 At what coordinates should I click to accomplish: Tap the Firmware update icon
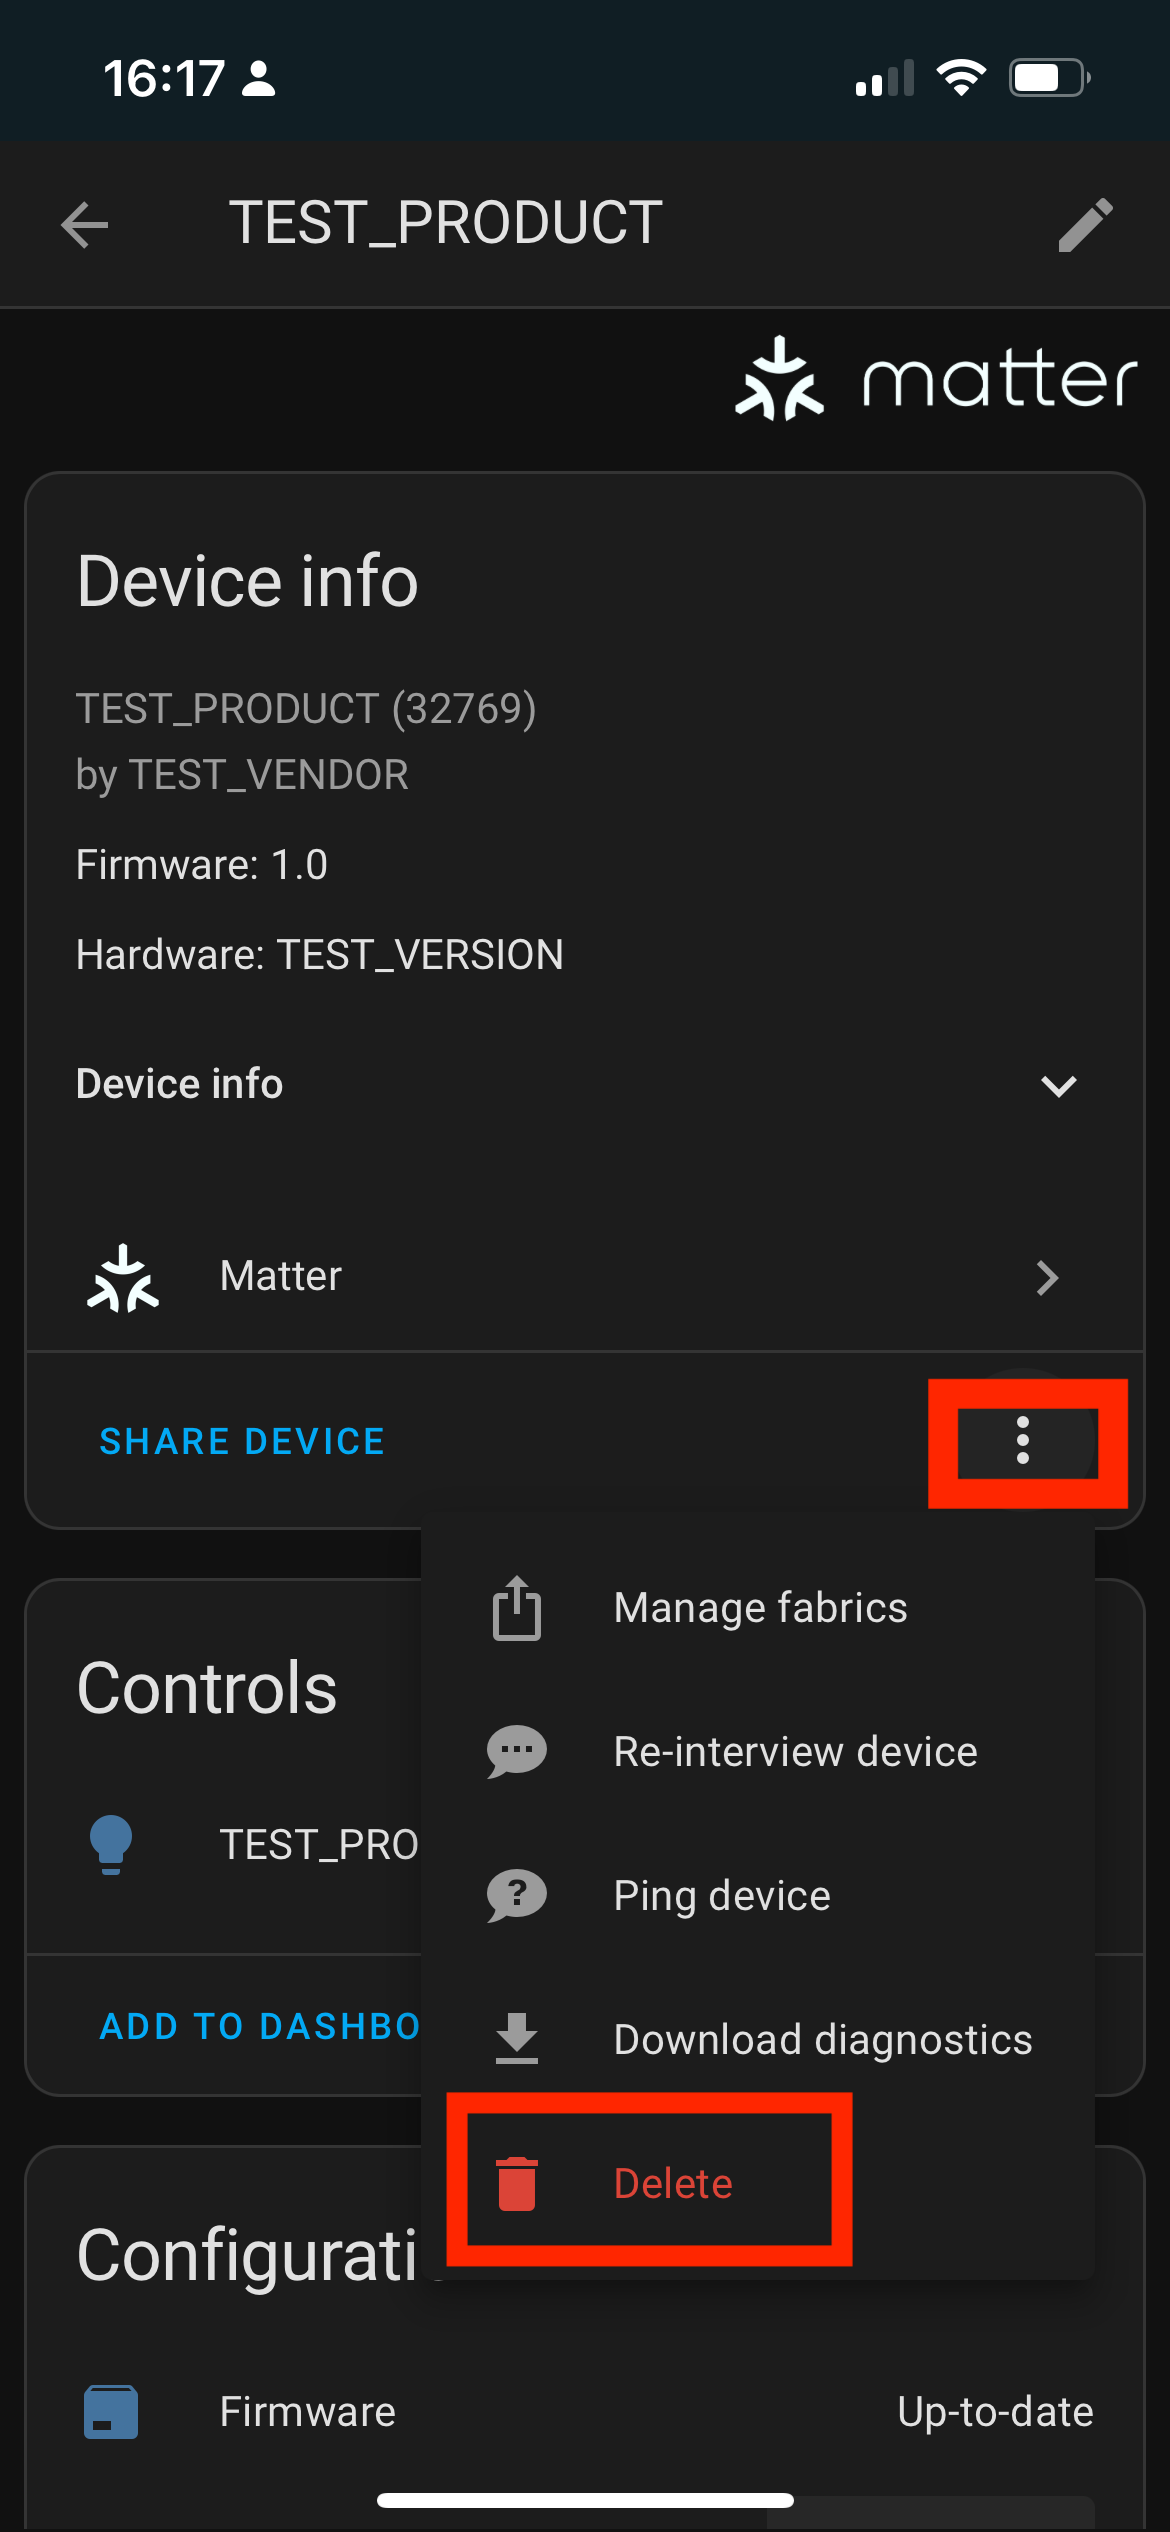[x=111, y=2412]
